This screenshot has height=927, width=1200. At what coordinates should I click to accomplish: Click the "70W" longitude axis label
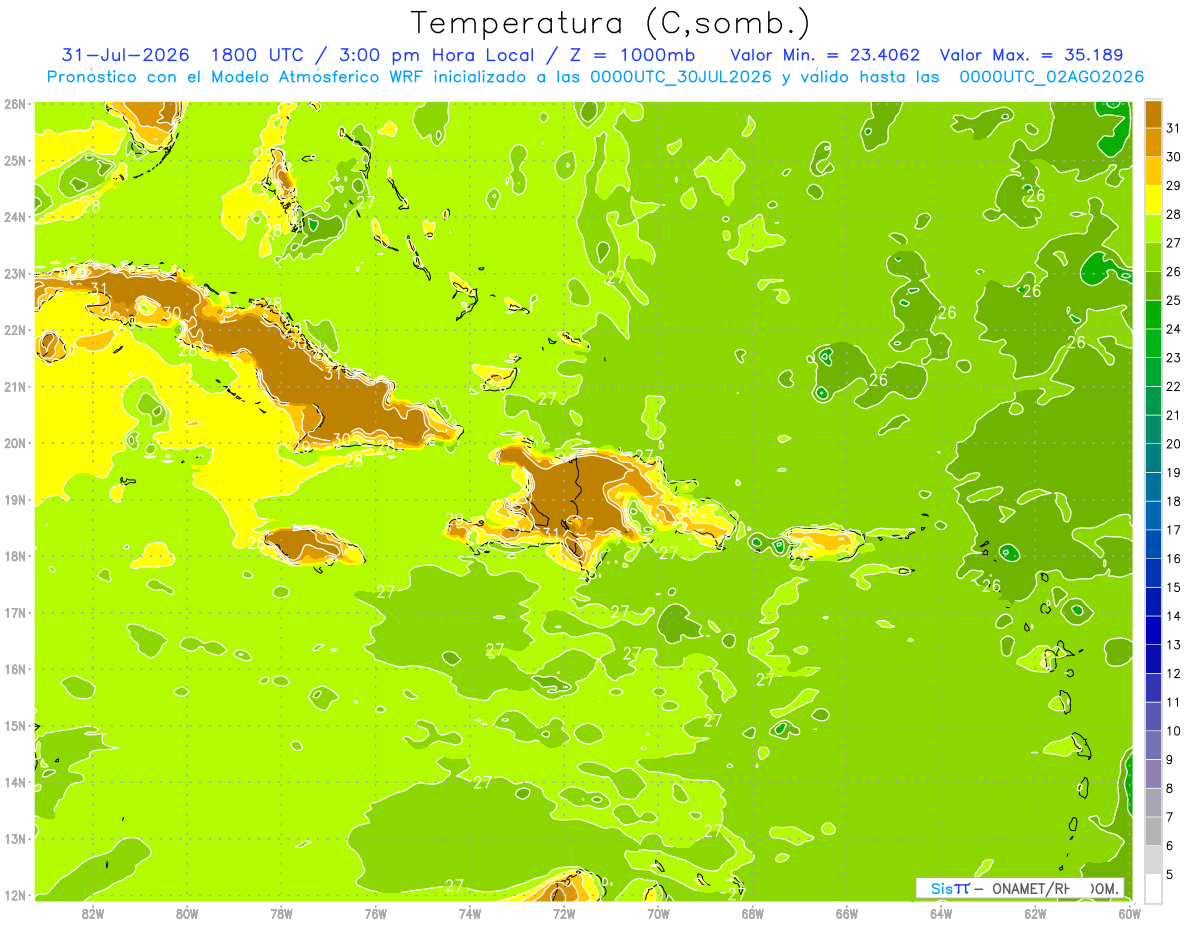pos(658,913)
